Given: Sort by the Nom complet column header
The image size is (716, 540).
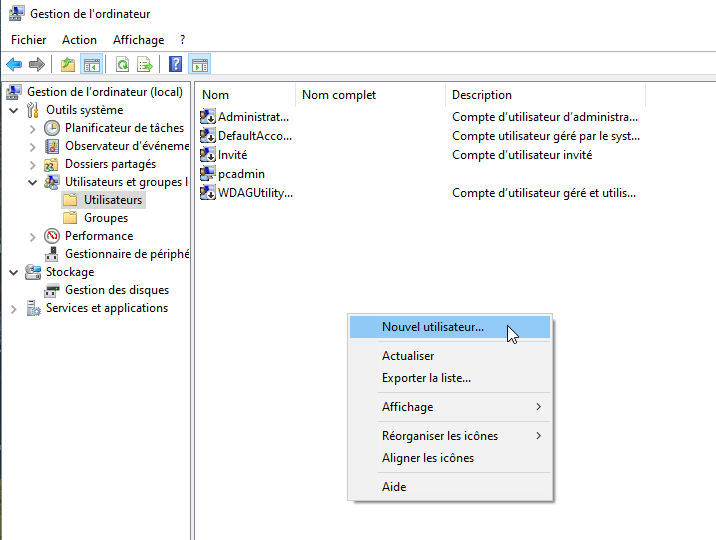Looking at the screenshot, I should click(x=370, y=95).
